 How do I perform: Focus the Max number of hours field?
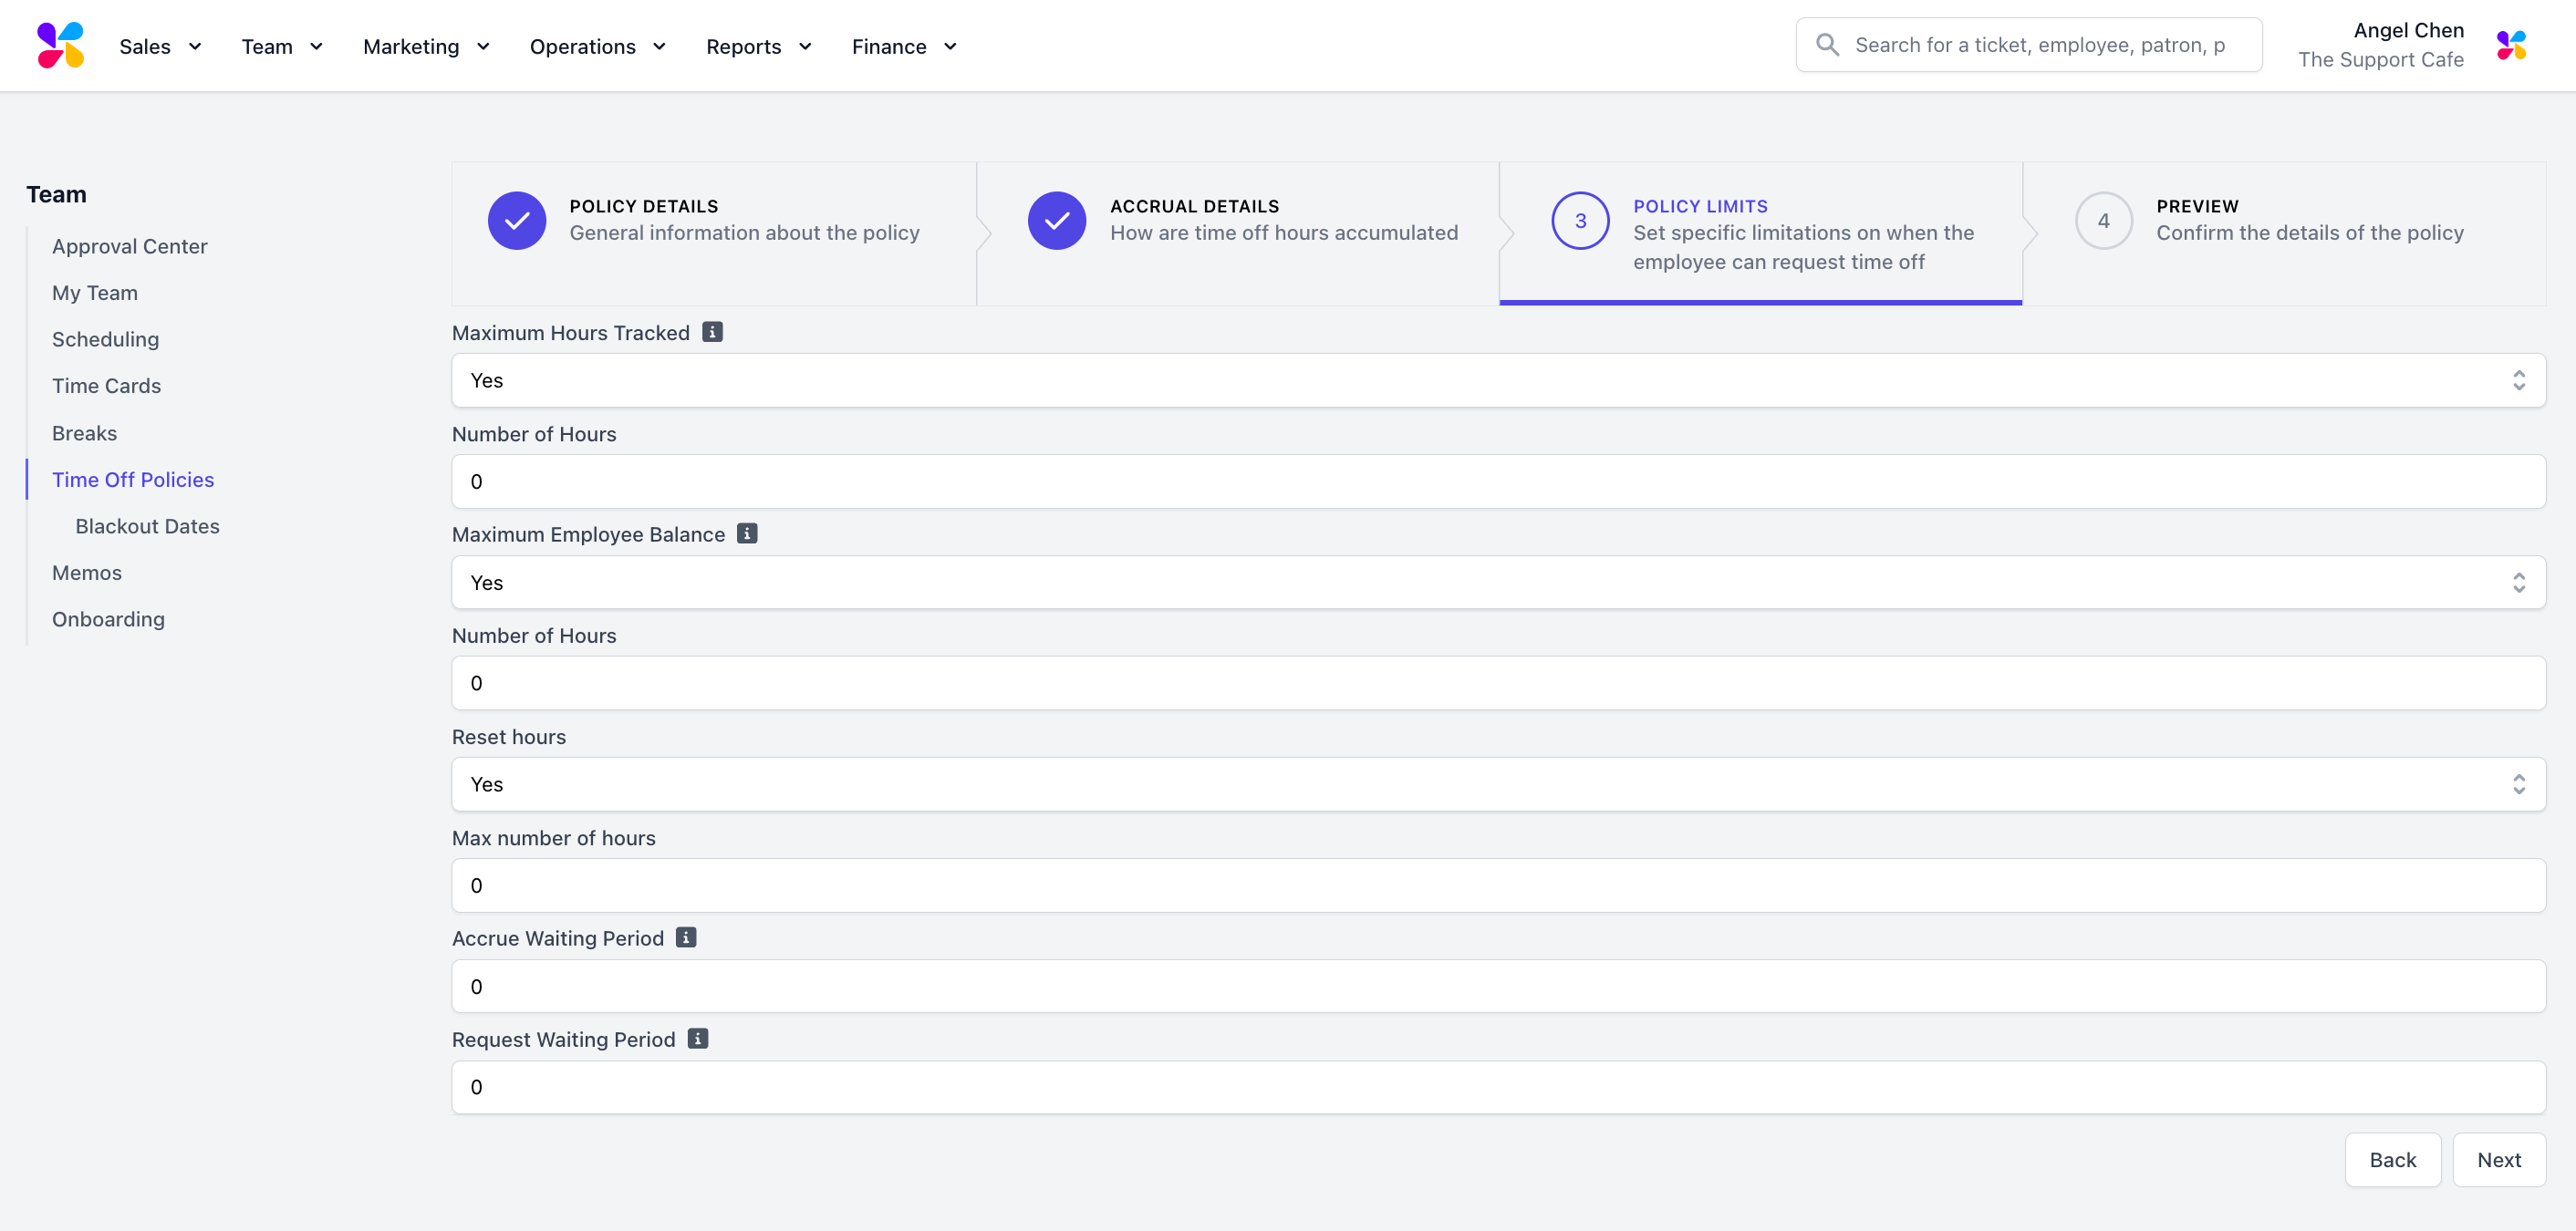pos(1498,885)
